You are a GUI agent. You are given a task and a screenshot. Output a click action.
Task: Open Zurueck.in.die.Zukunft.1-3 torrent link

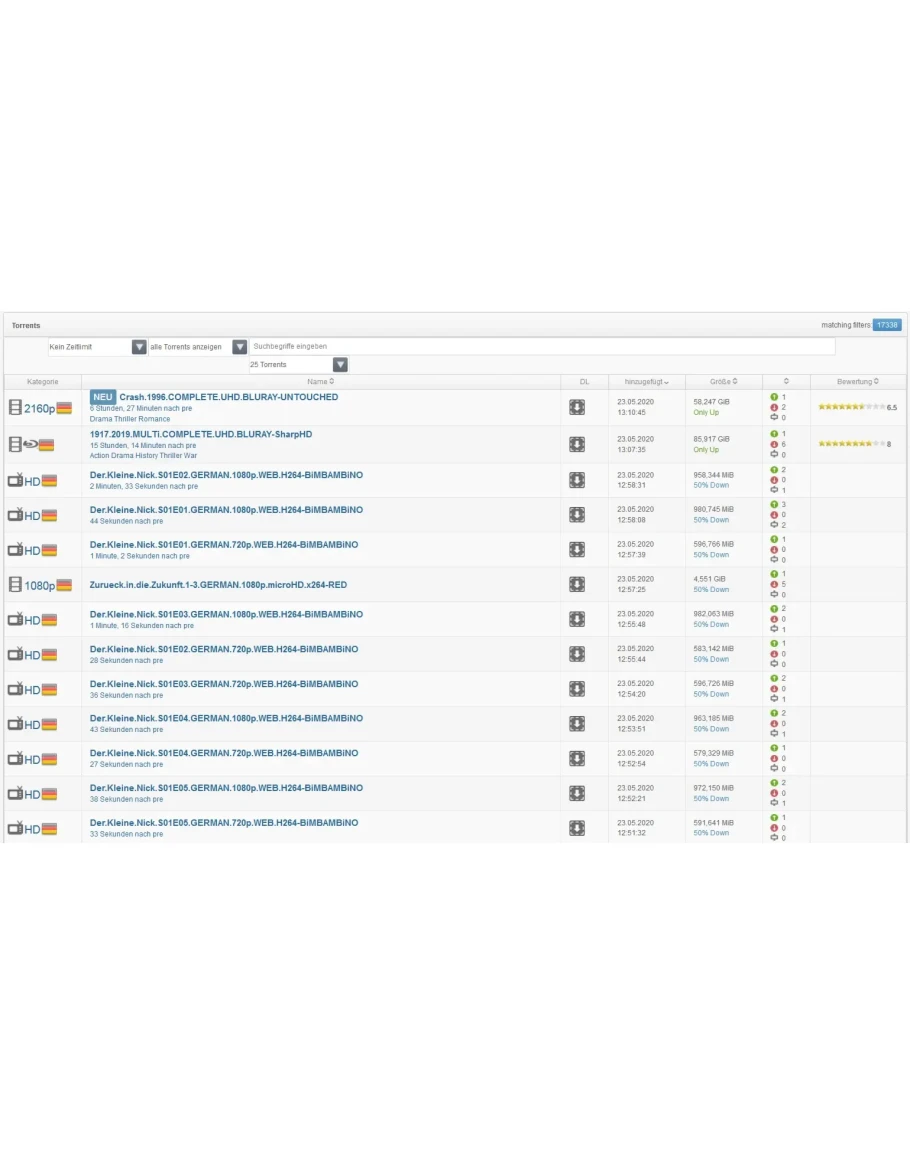click(x=218, y=584)
